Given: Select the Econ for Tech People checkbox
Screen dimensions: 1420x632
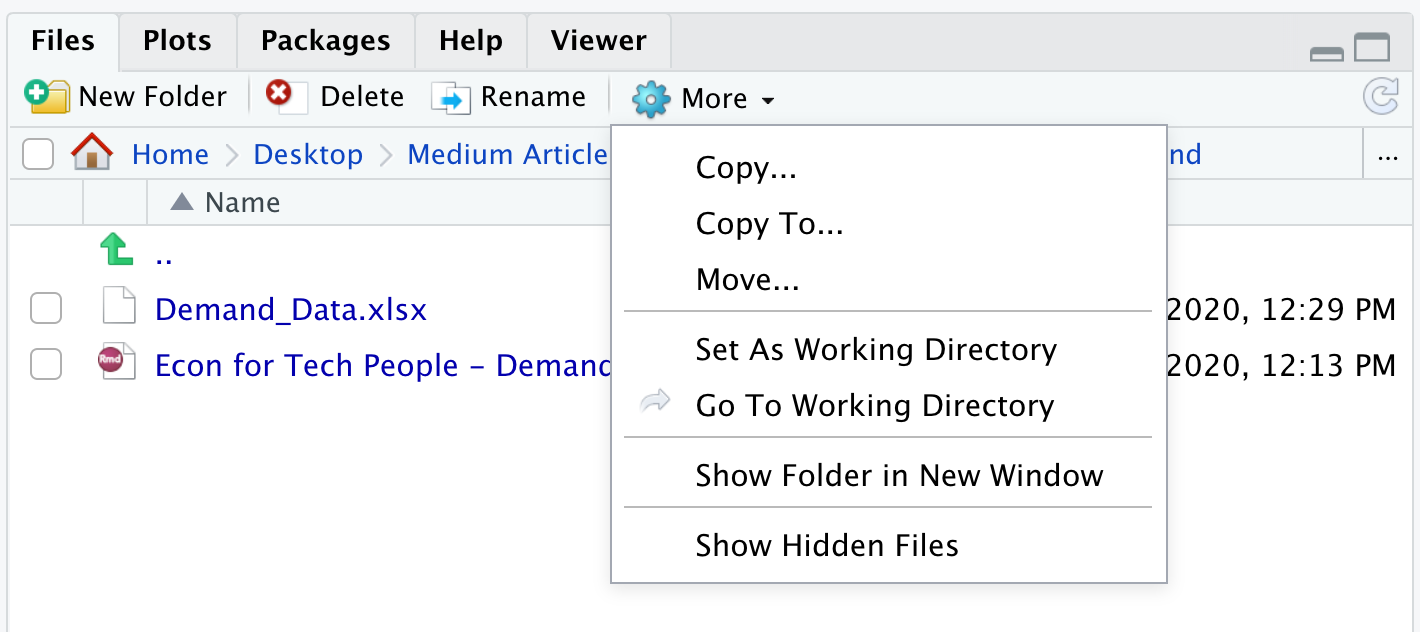Looking at the screenshot, I should click(x=46, y=365).
